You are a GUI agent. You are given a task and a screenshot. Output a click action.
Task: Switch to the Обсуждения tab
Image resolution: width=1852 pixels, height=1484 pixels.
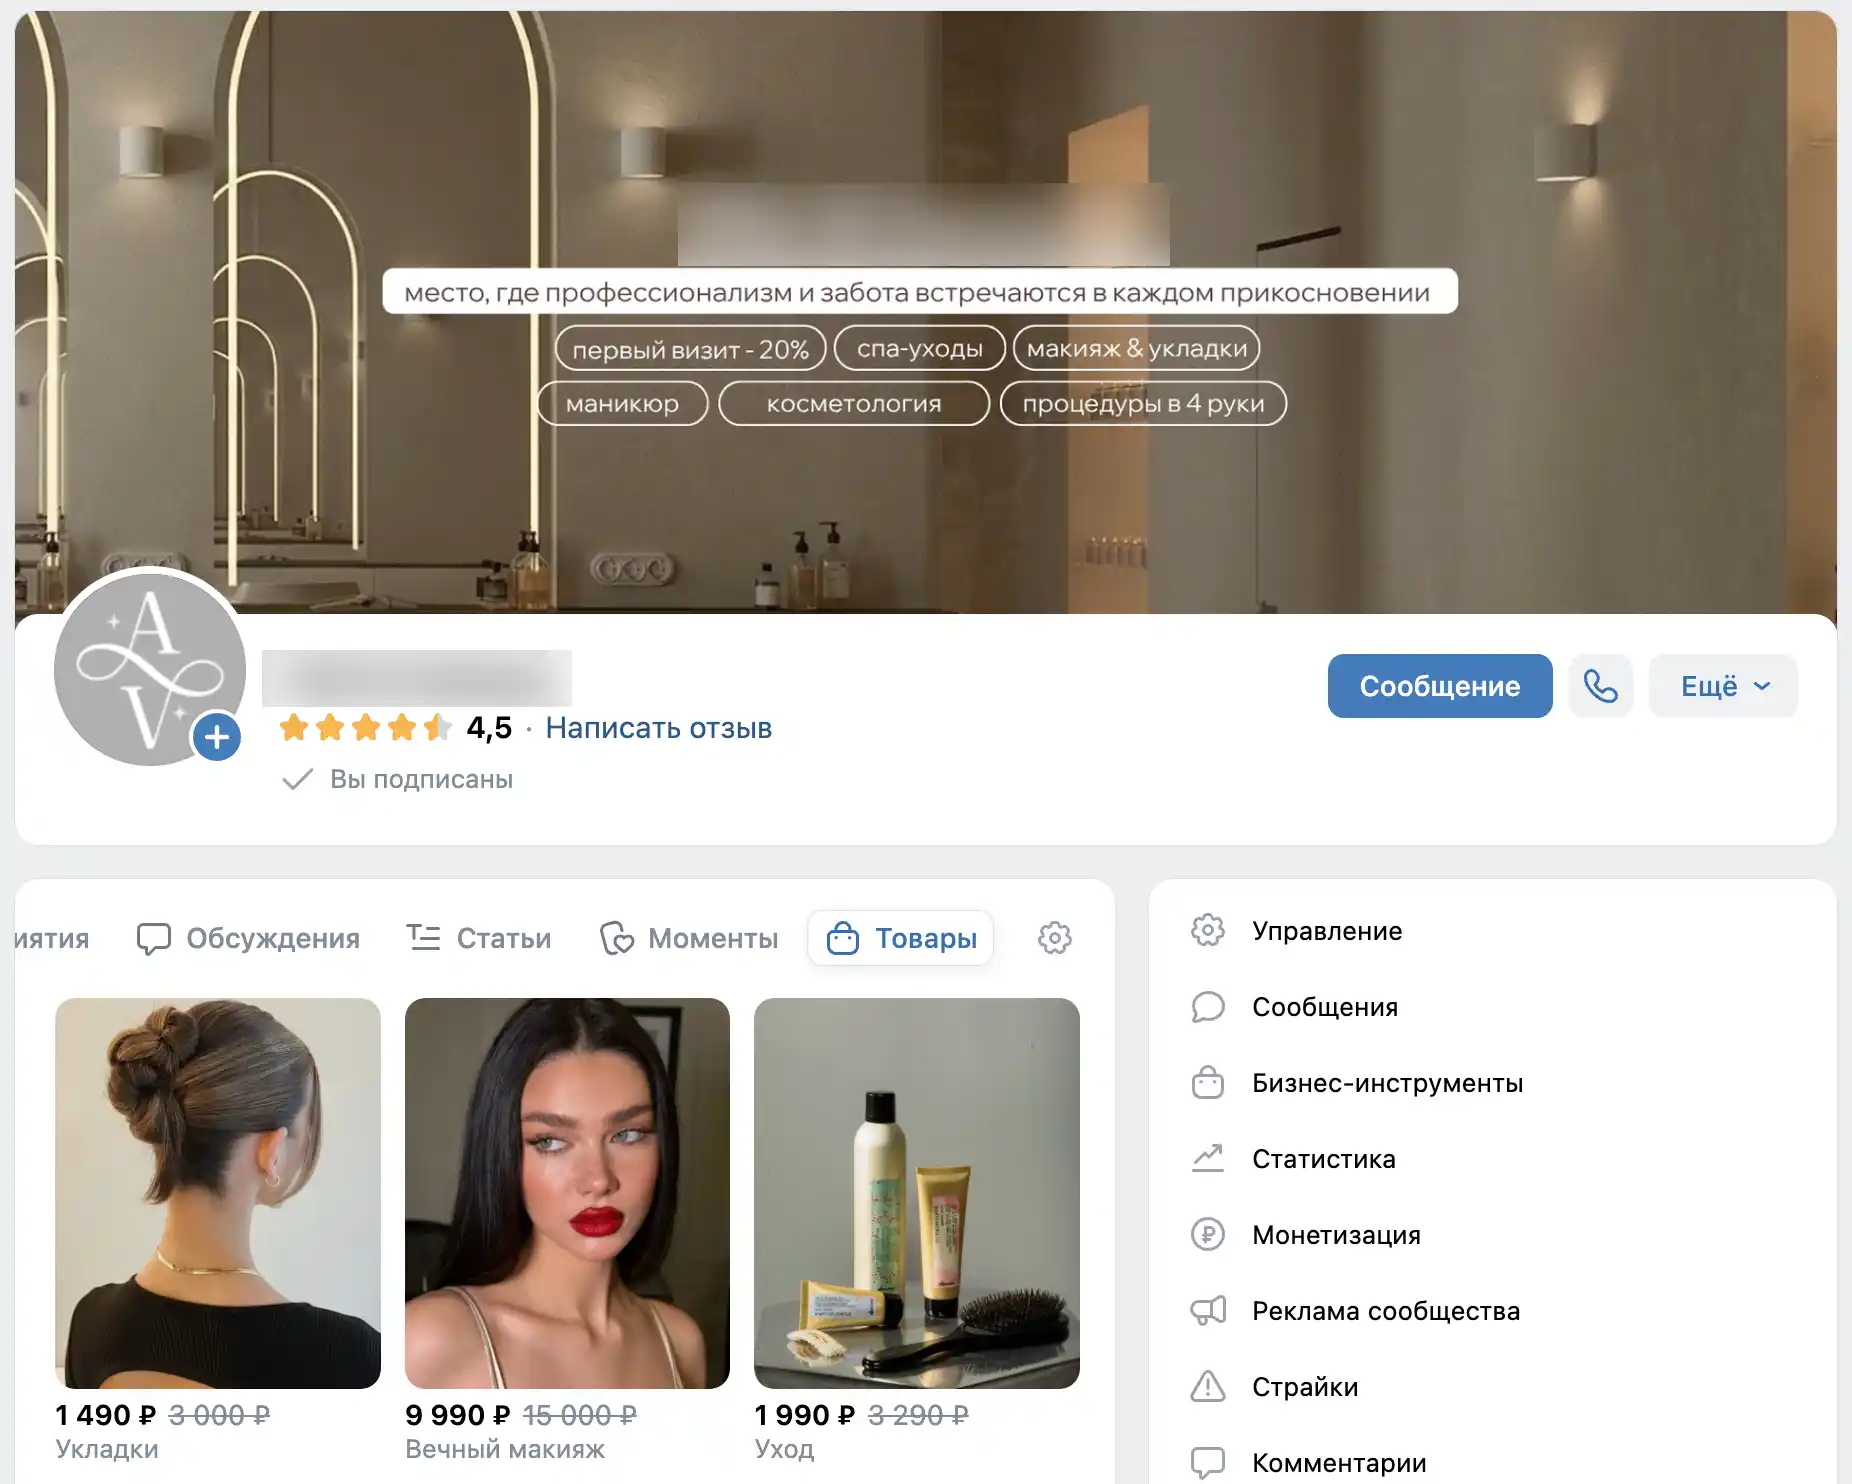click(x=248, y=938)
